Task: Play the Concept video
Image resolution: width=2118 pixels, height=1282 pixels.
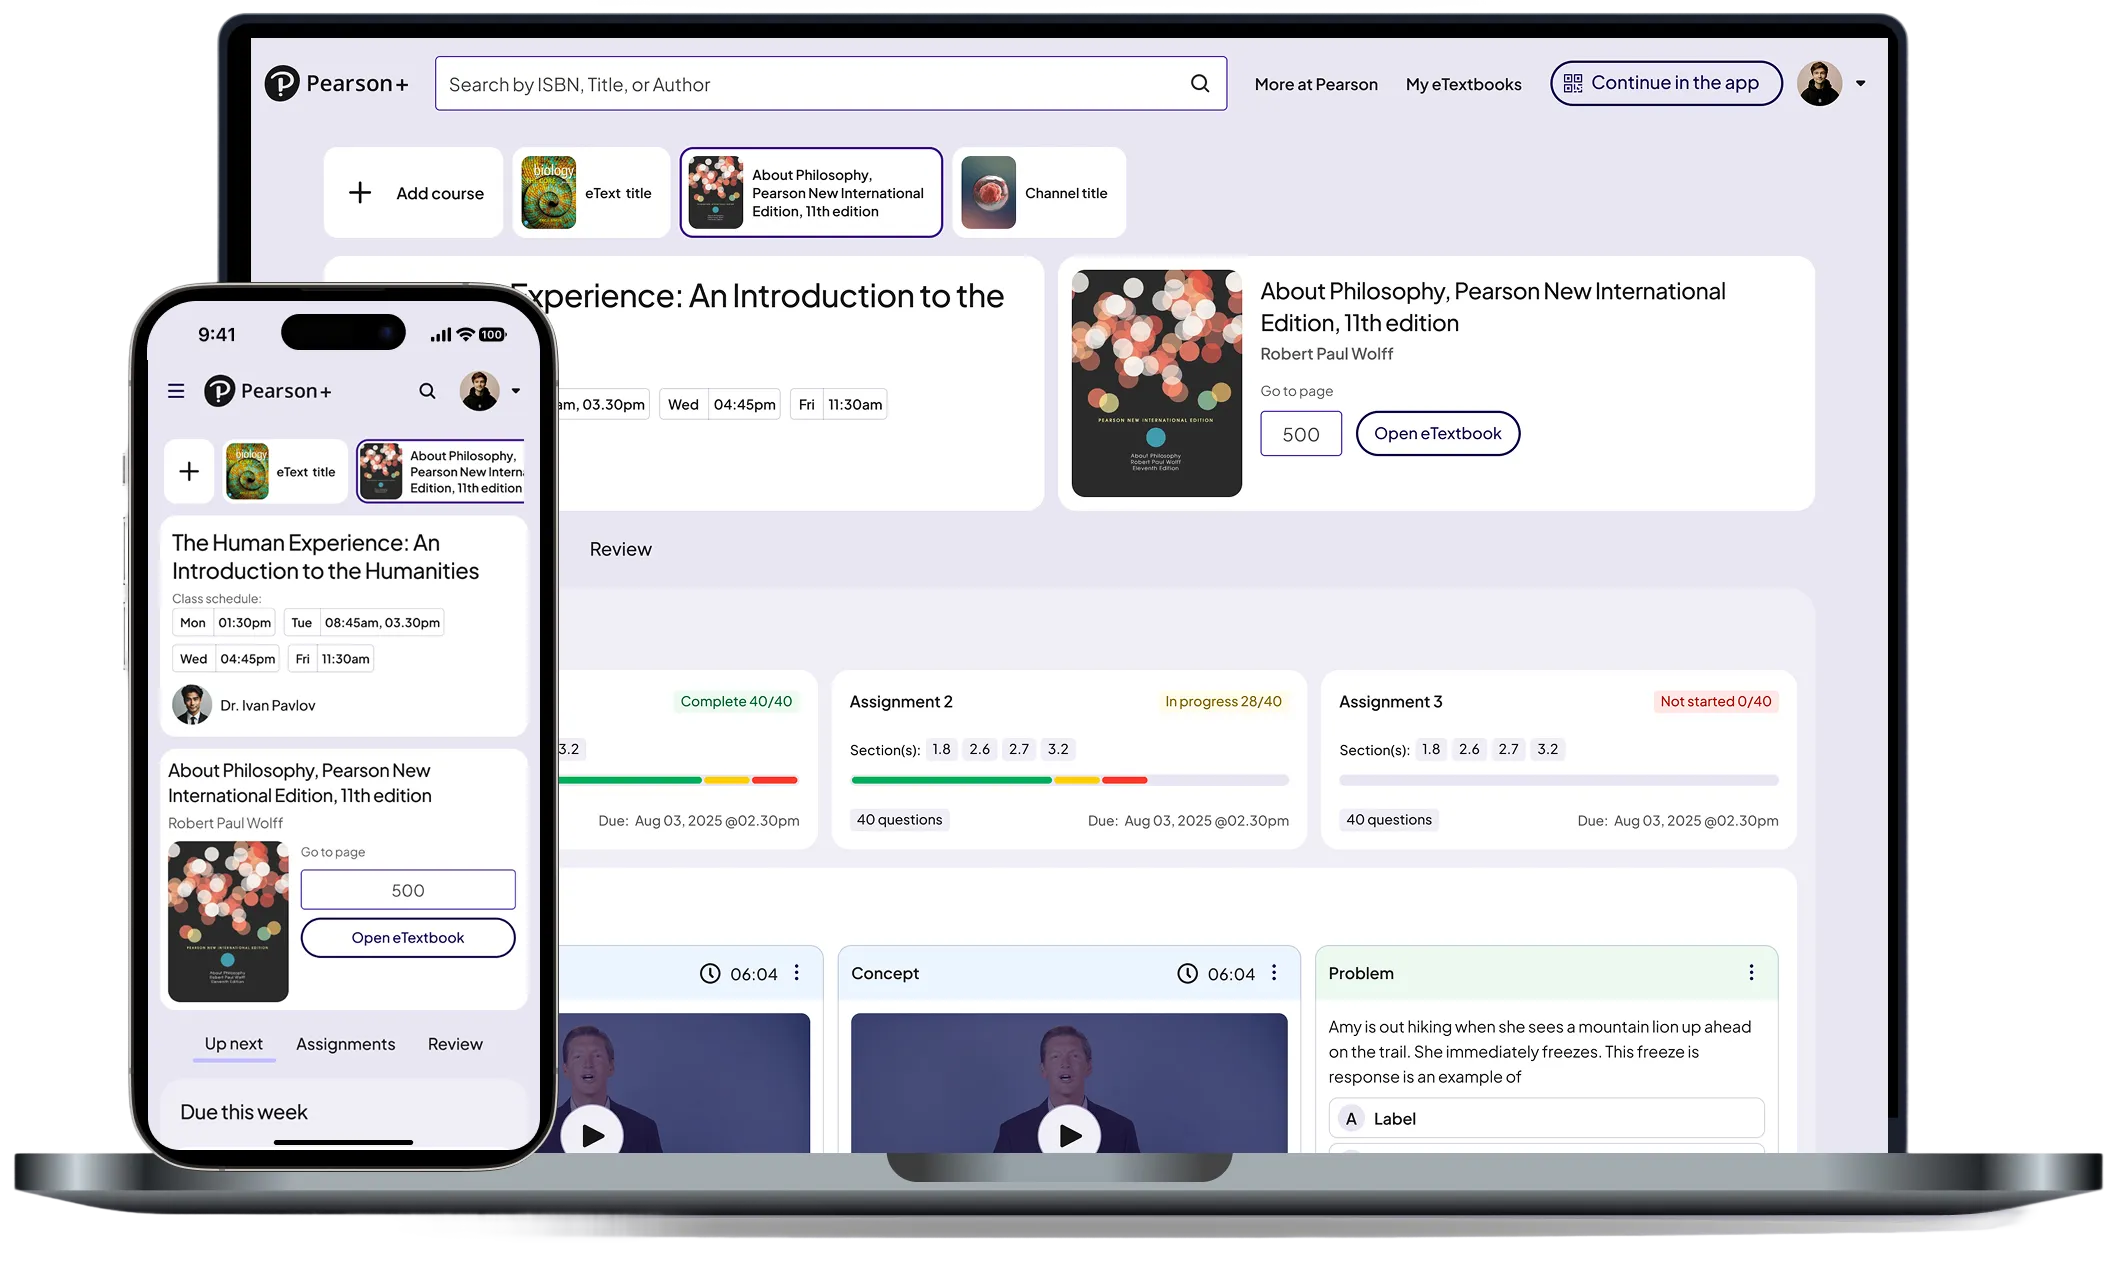Action: [1069, 1134]
